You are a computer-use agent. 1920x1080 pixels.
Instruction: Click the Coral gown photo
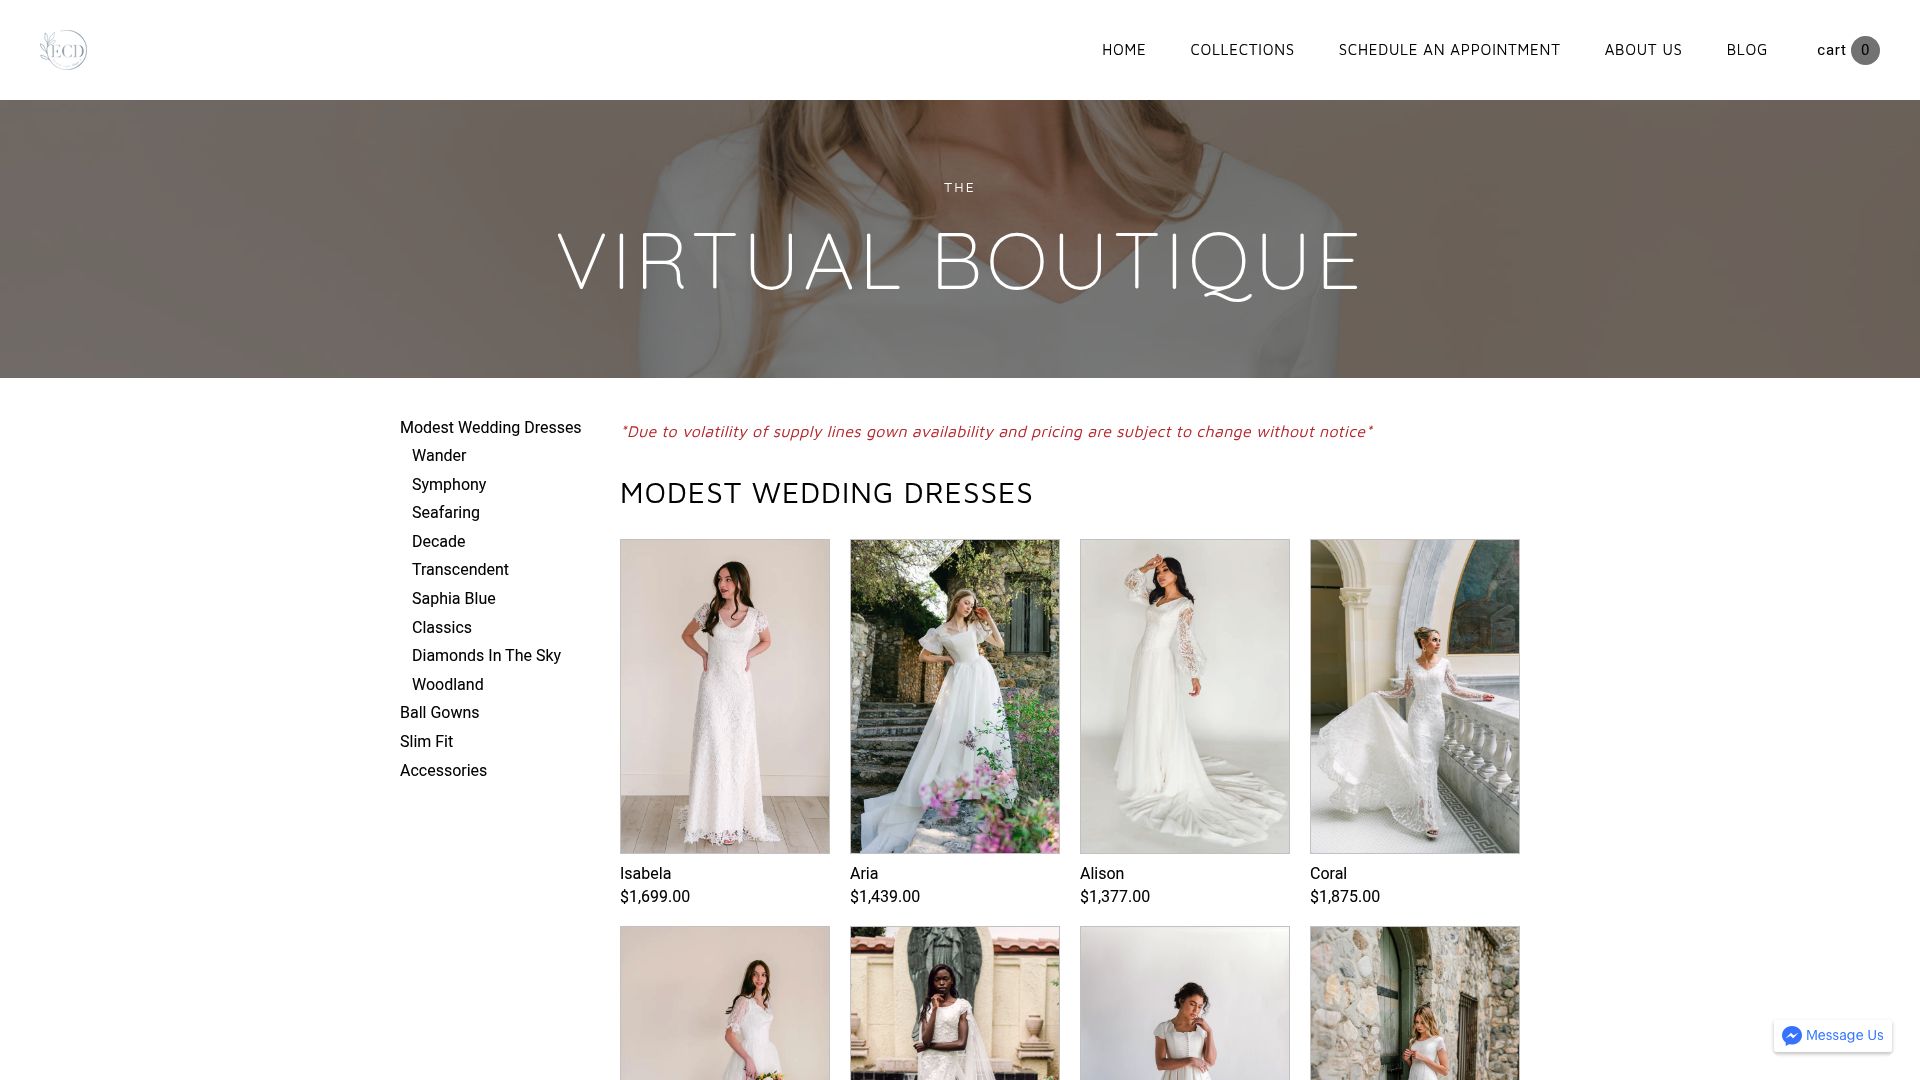pos(1414,696)
